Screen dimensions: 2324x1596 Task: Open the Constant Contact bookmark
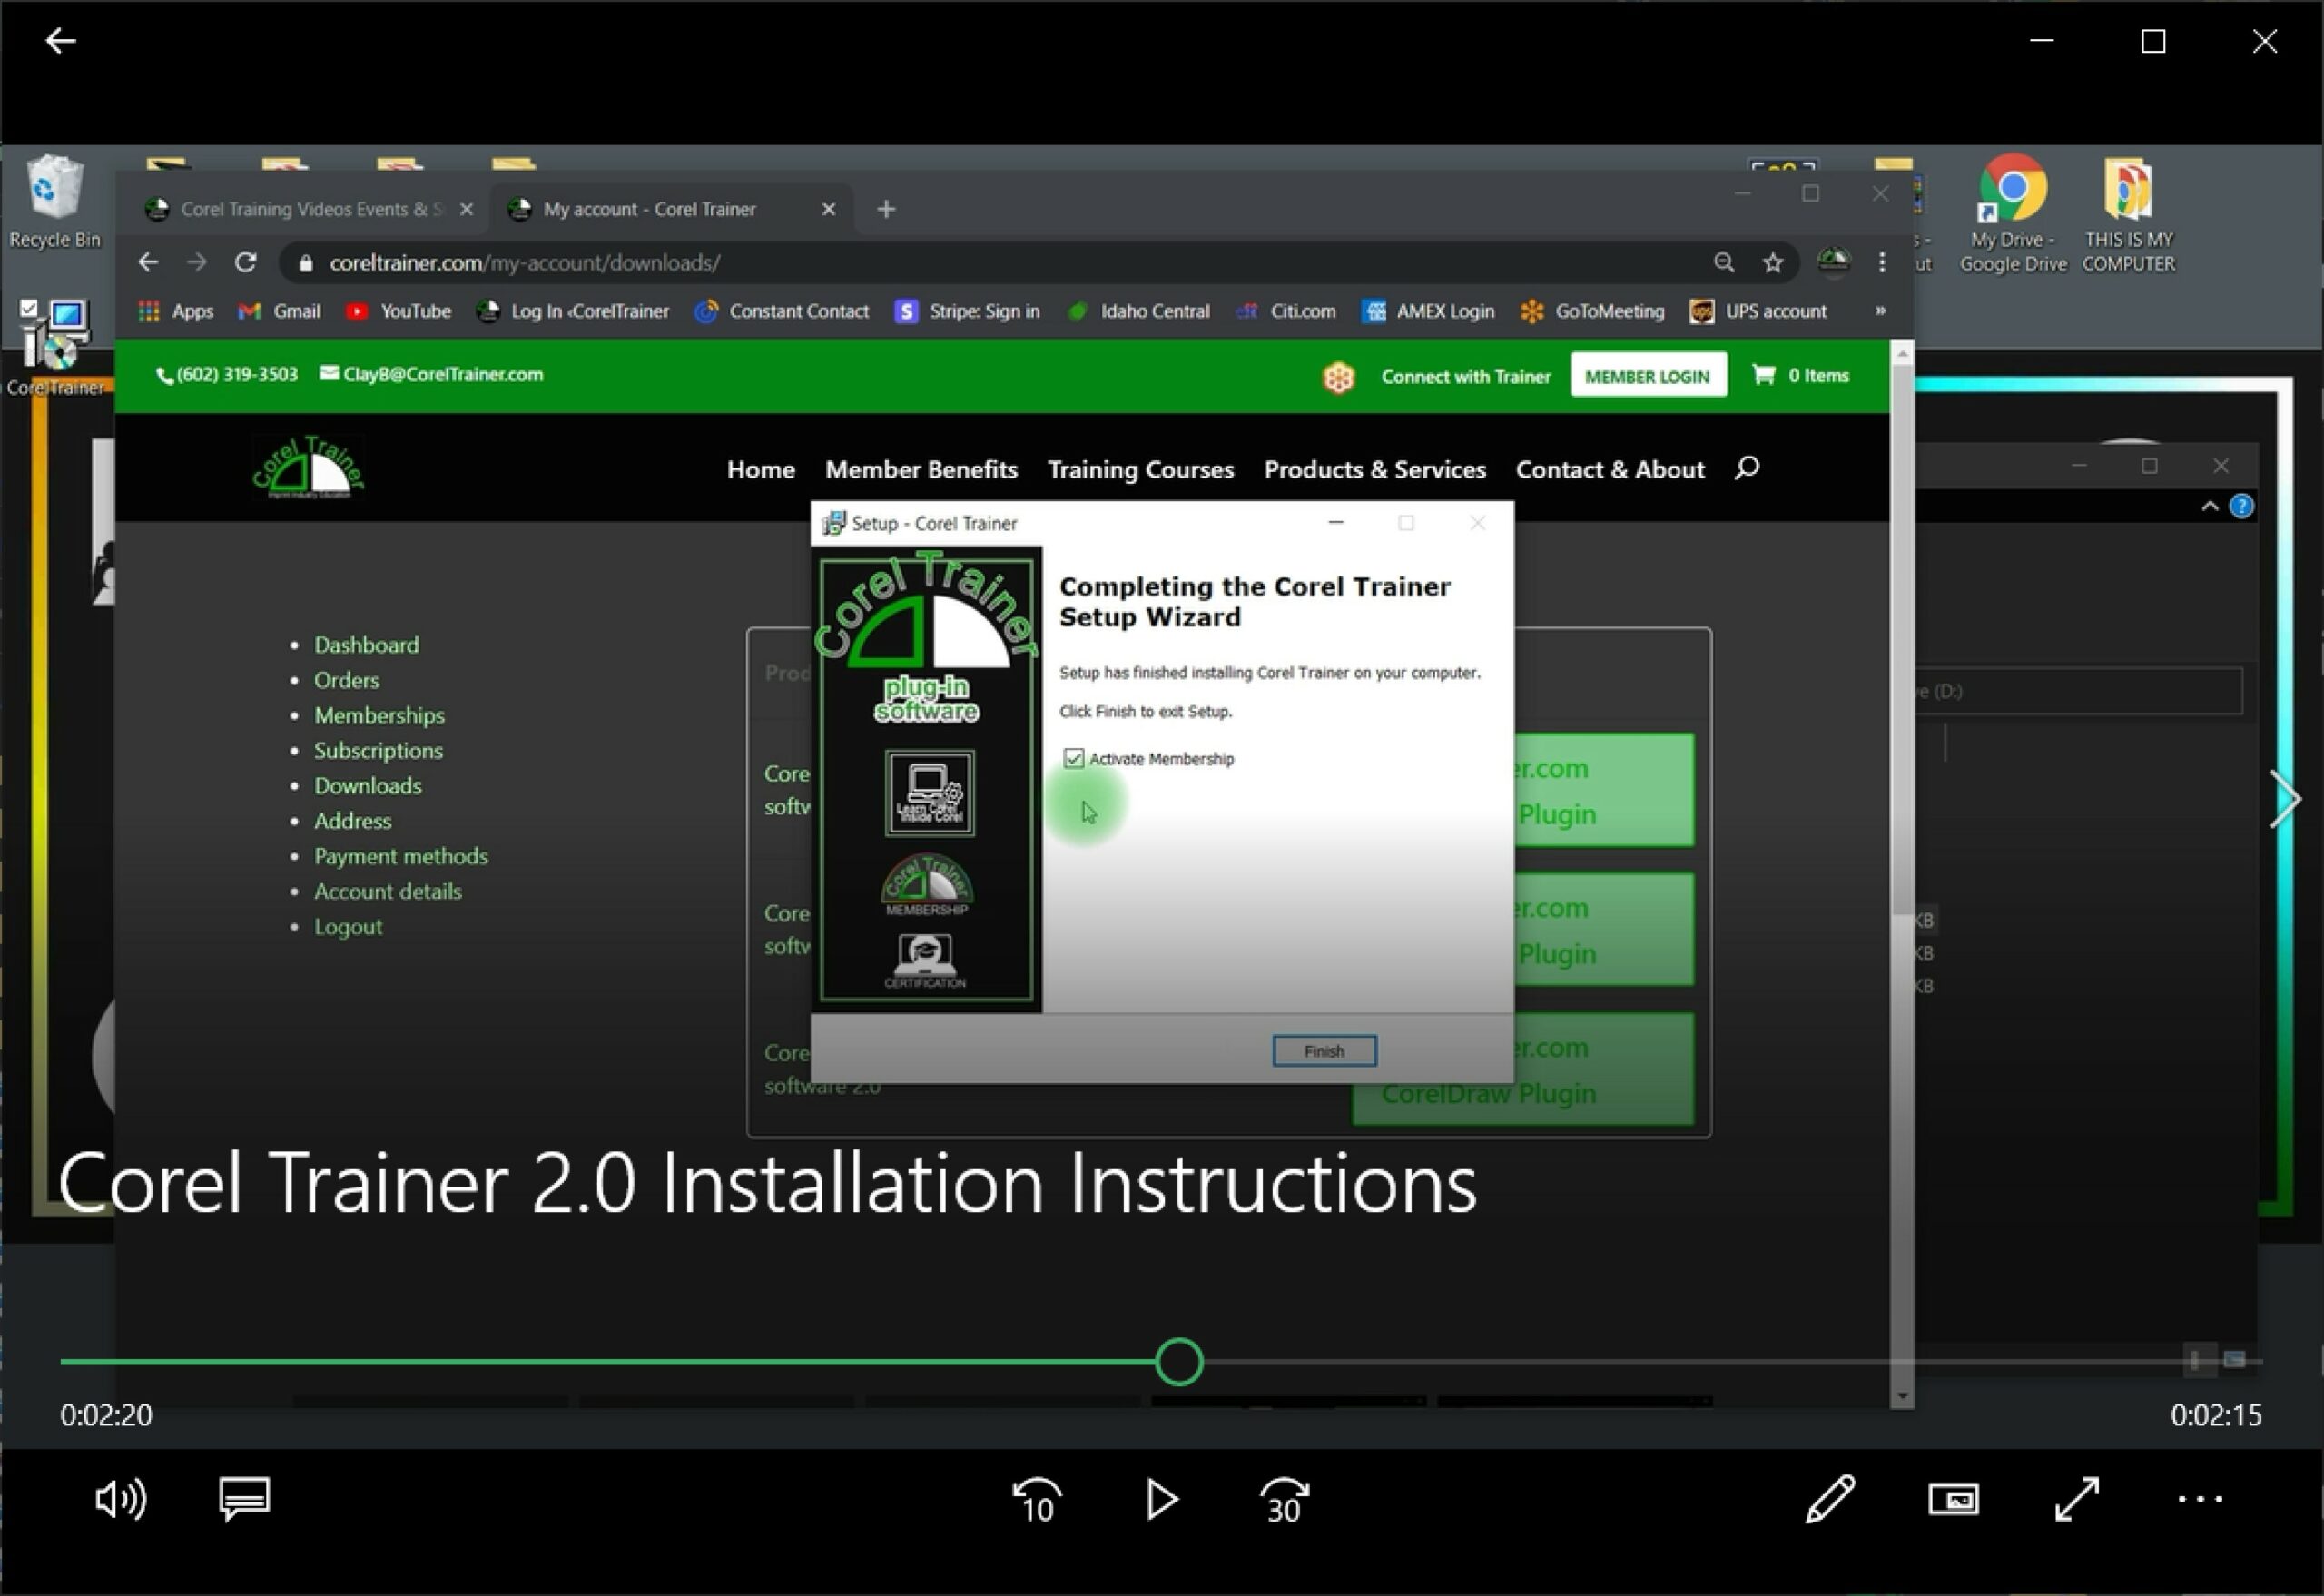tap(782, 311)
